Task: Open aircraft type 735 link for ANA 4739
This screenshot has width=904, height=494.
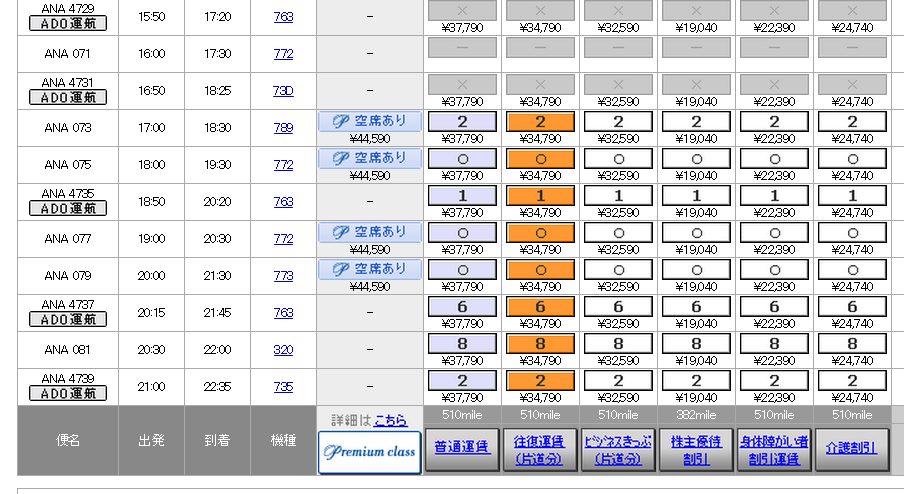Action: (x=283, y=387)
